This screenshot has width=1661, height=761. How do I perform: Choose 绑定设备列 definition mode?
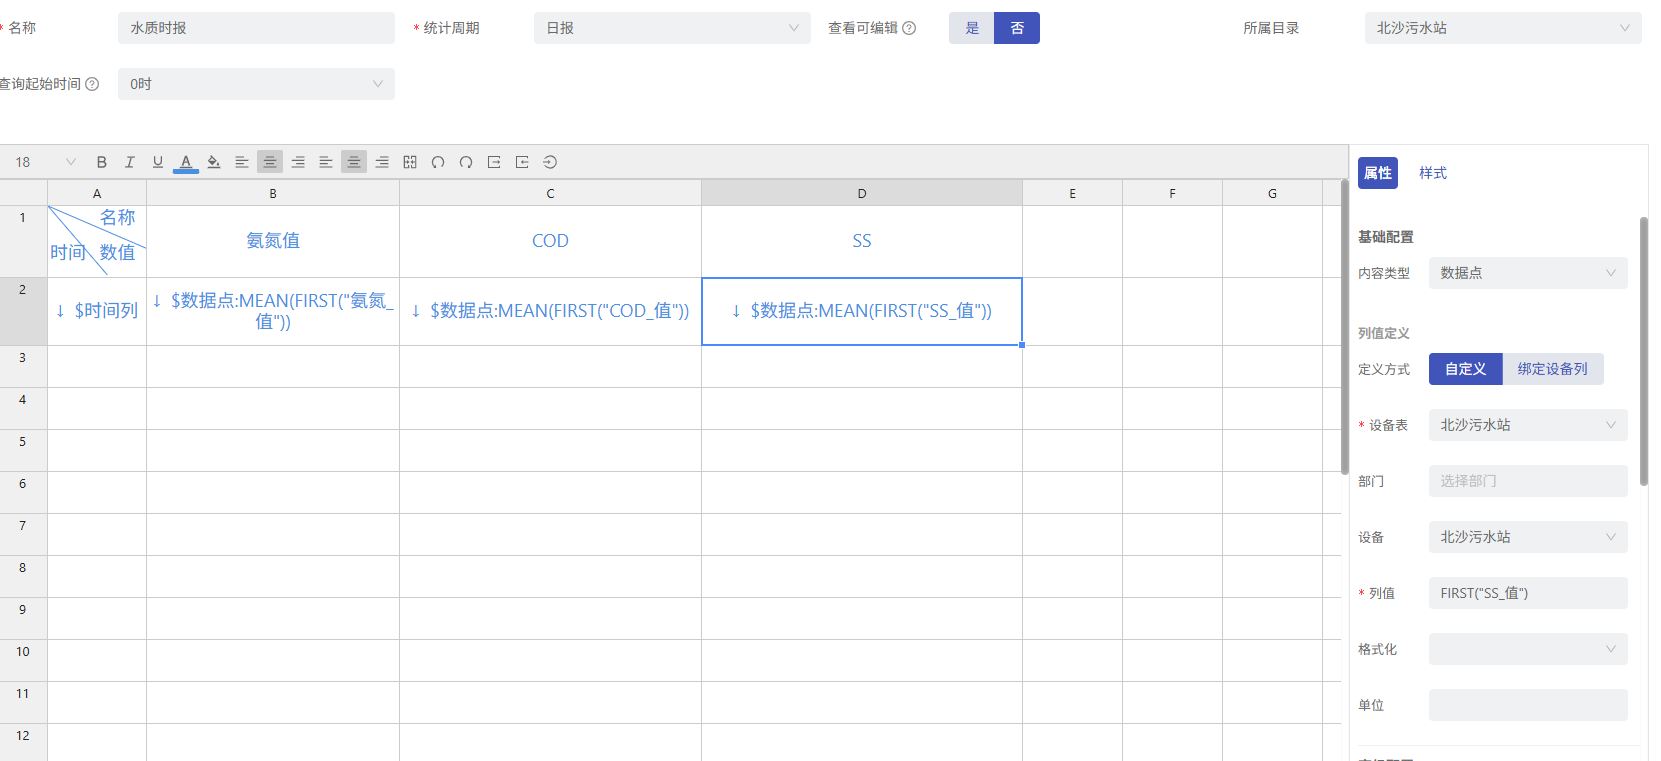[x=1552, y=369]
